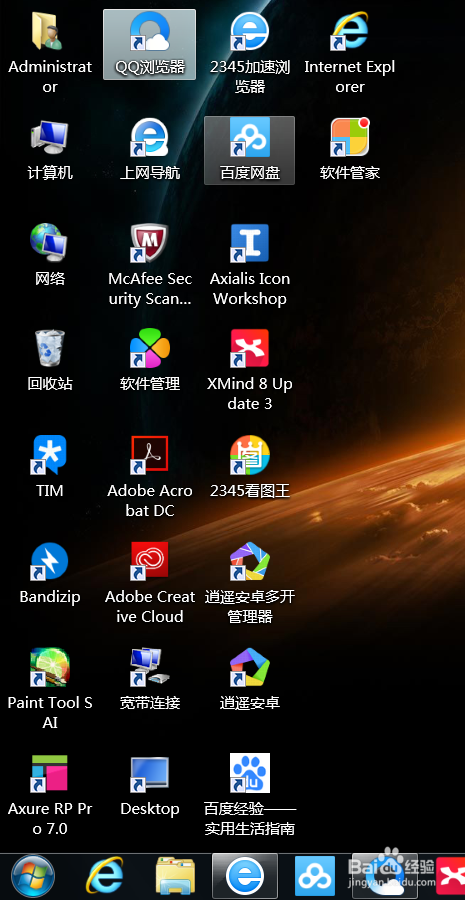
Task: Open the Windows Start menu orb
Action: 33,877
